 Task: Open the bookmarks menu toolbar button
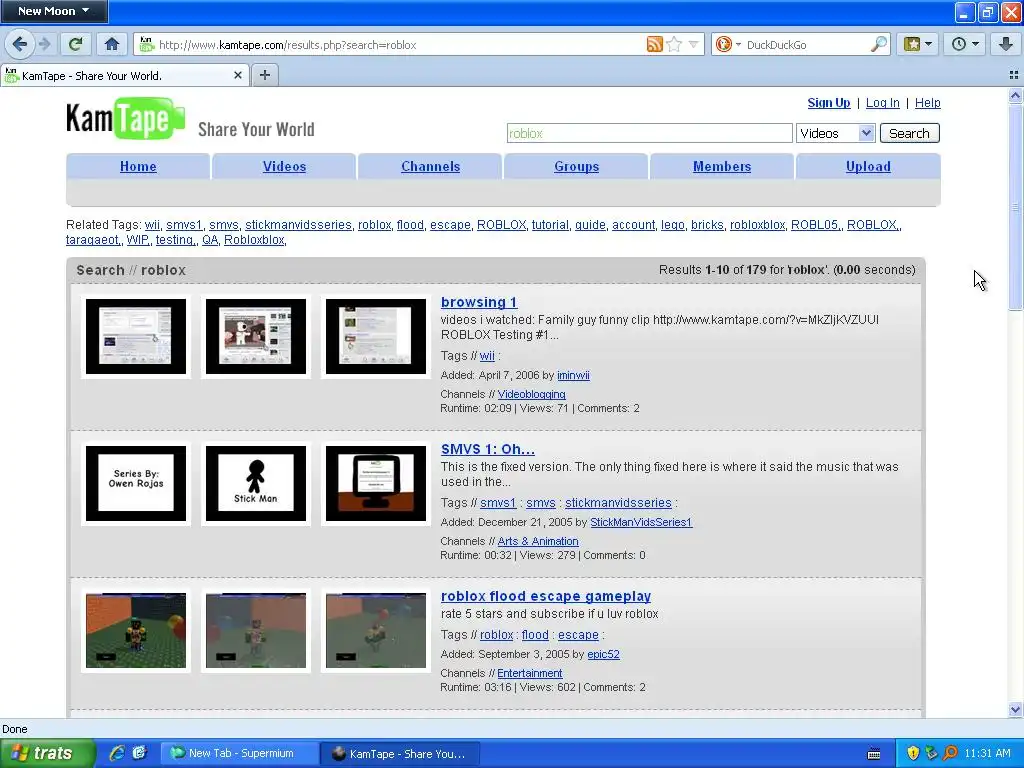pos(918,44)
